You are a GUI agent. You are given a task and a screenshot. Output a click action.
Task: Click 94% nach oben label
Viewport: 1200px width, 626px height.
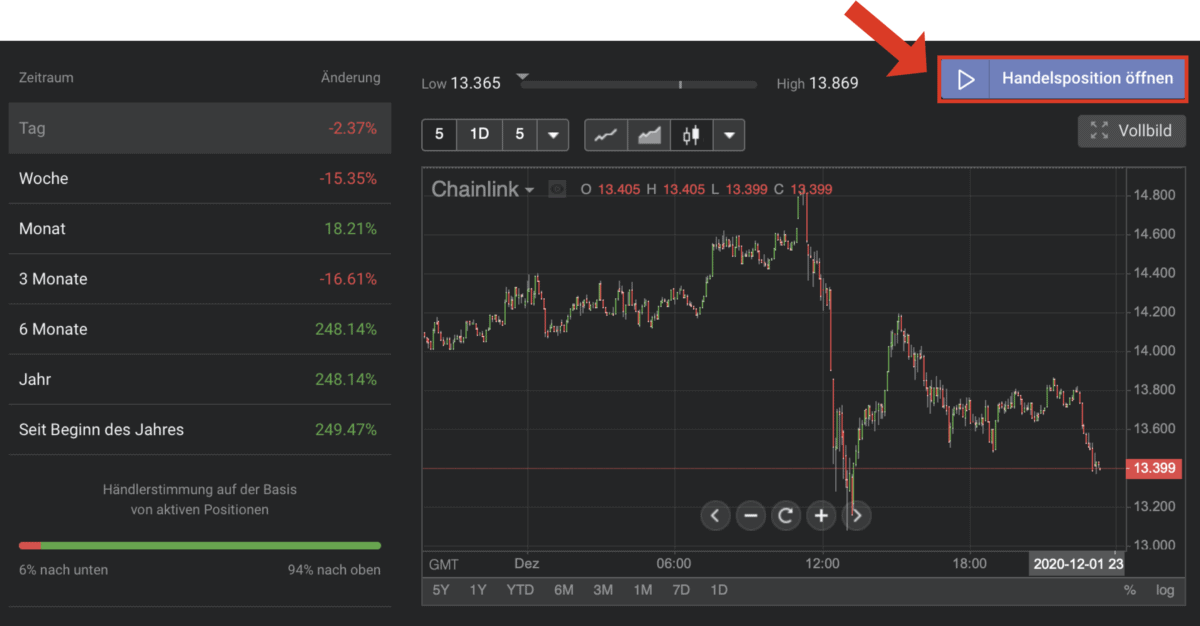334,570
